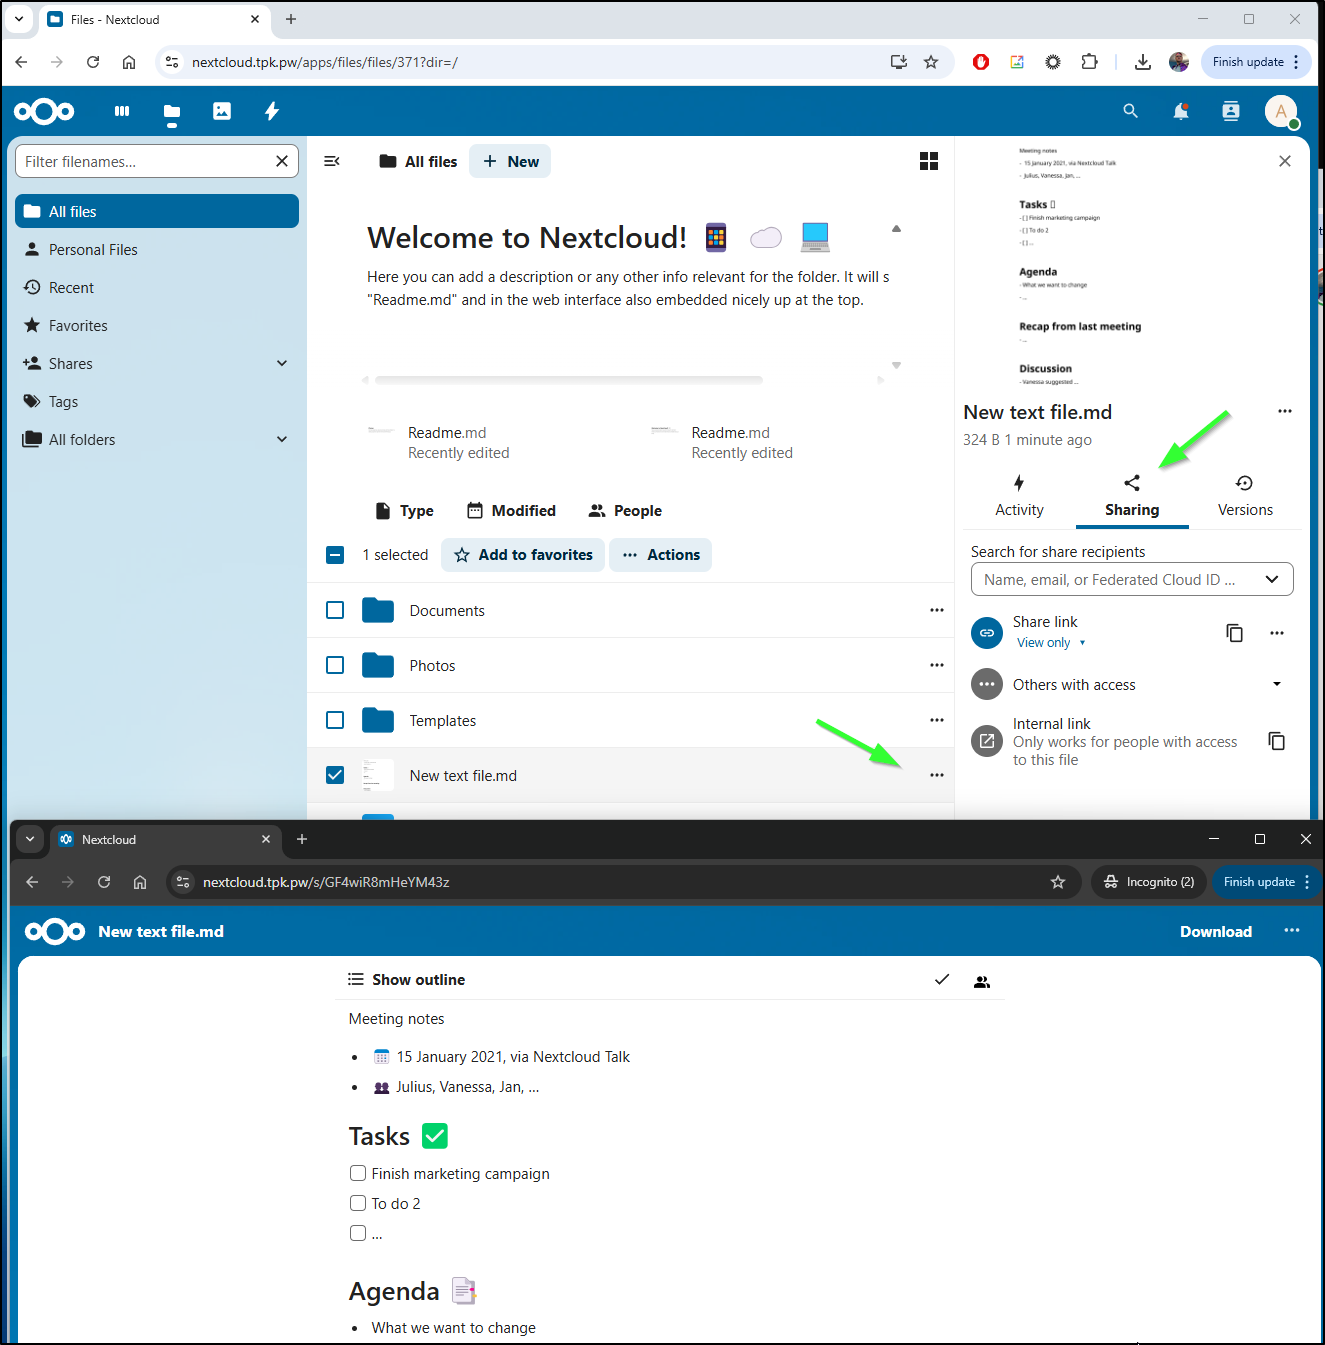Reload the page in the incognito window
Viewport: 1325px width, 1345px height.
104,882
